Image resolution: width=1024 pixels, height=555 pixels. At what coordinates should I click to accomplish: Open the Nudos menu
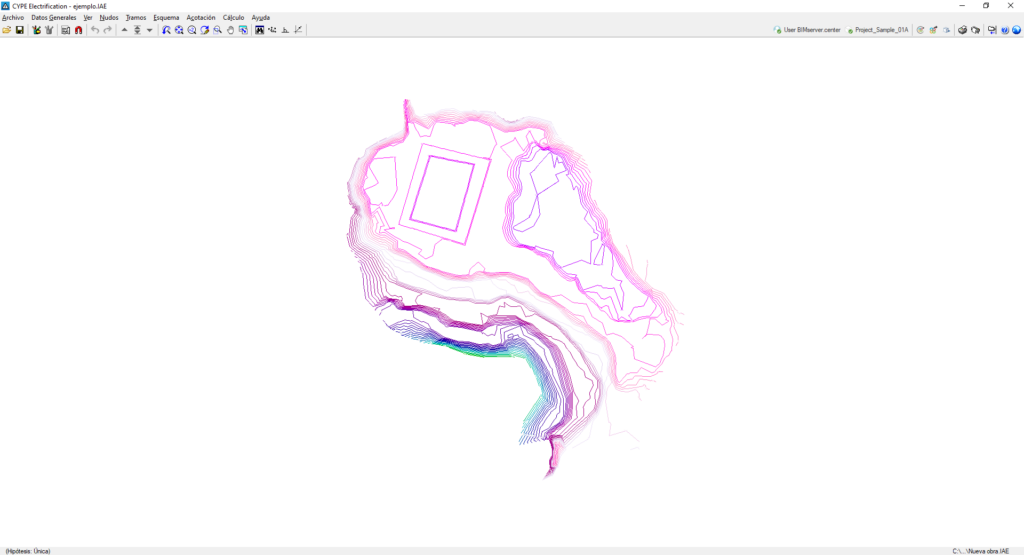point(109,18)
